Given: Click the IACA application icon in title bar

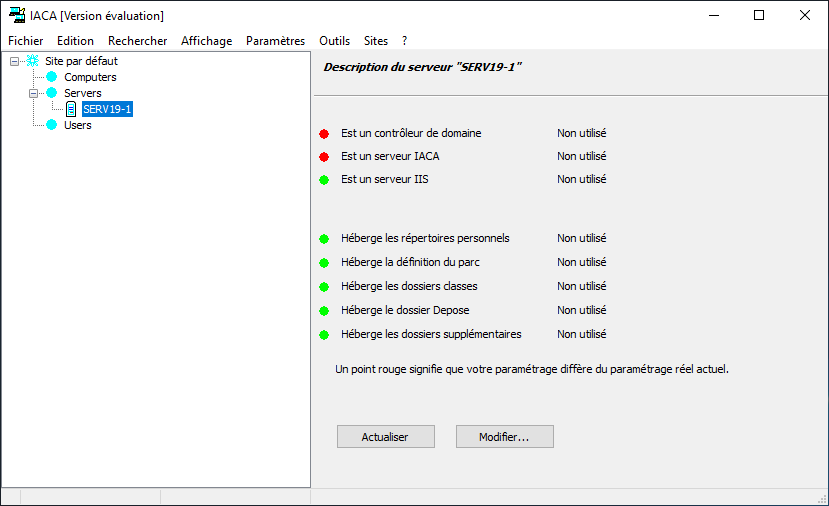Looking at the screenshot, I should point(17,15).
